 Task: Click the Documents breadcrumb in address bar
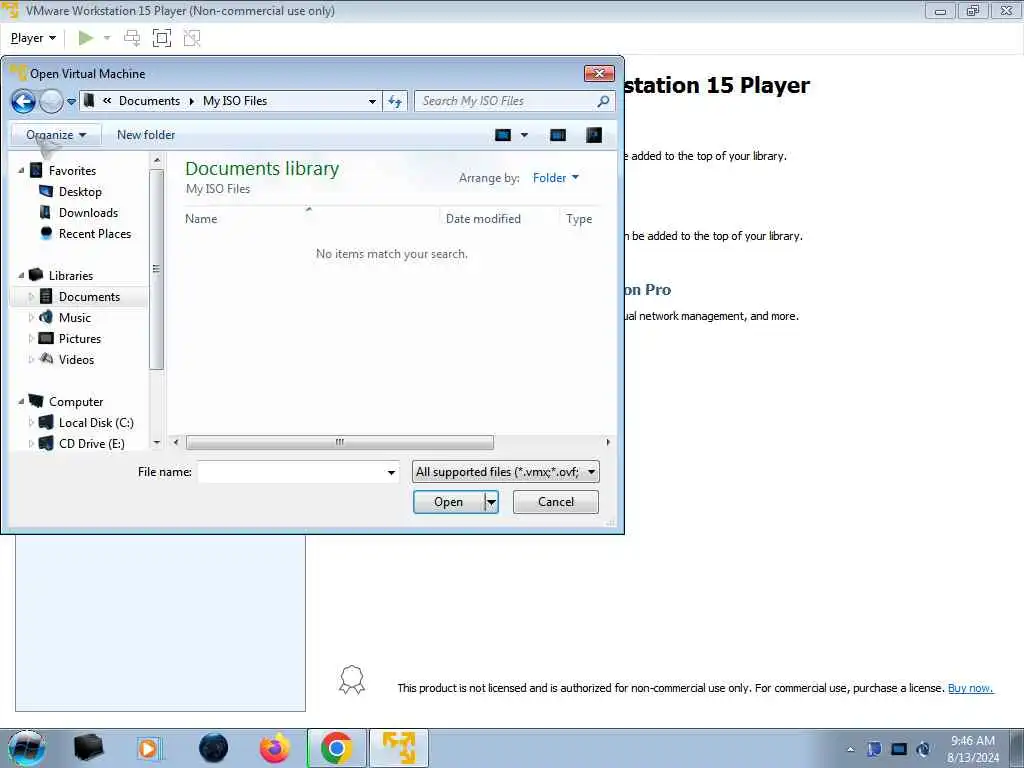tap(149, 101)
